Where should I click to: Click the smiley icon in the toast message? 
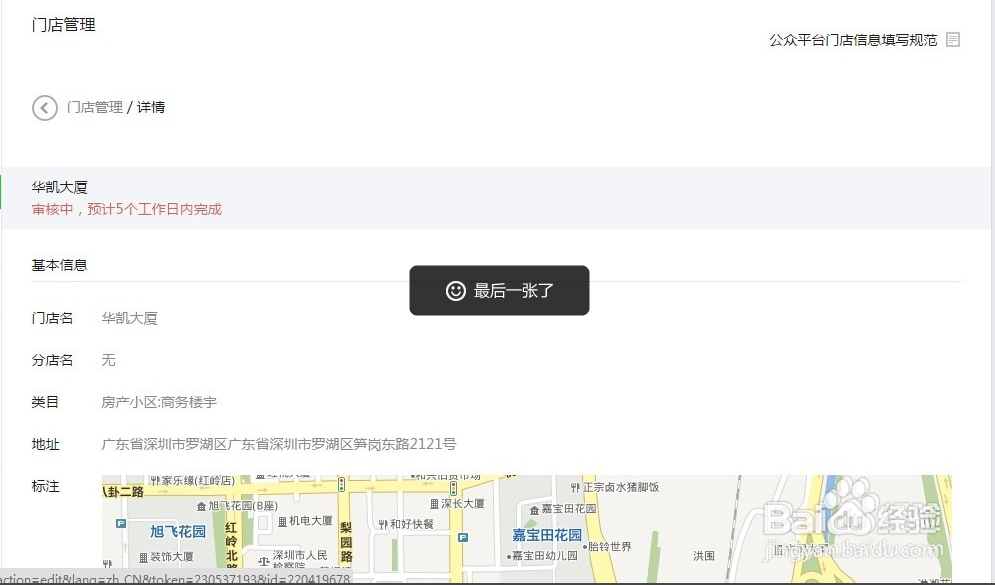pos(457,290)
